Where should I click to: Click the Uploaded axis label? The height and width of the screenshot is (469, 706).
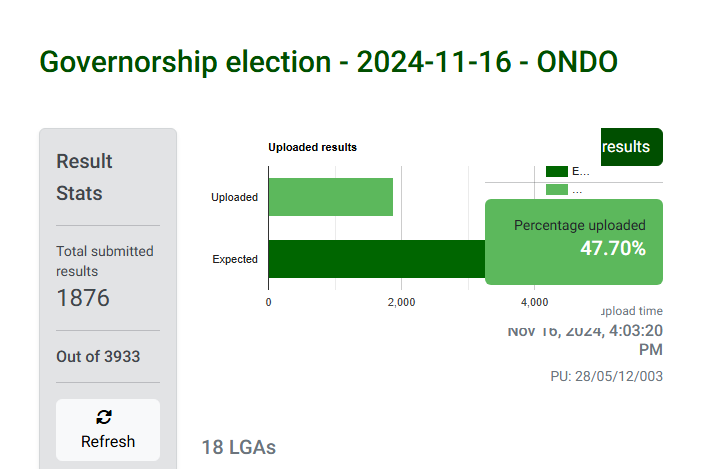[234, 197]
